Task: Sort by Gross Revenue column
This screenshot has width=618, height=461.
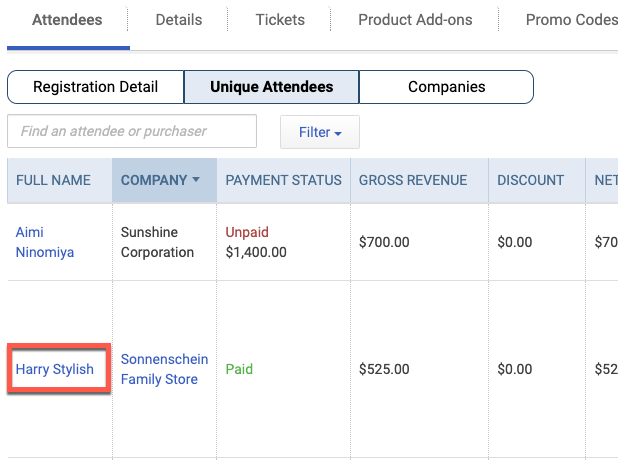Action: point(413,180)
